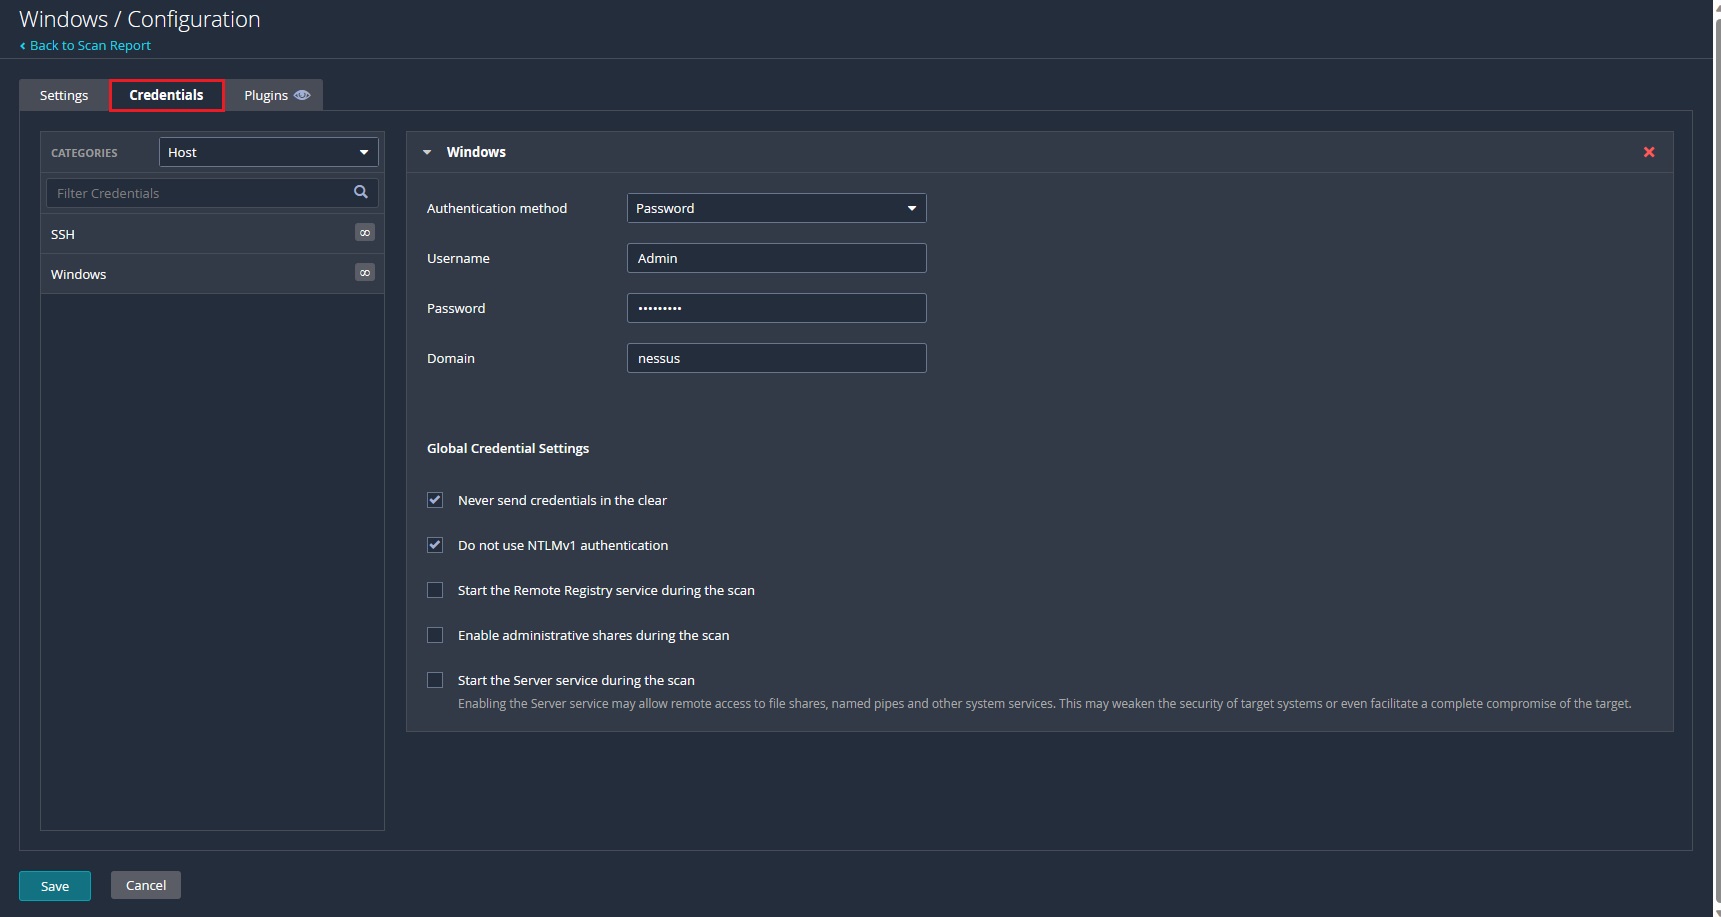Screen dimensions: 1721x917
Task: Save the scan configuration
Action: click(54, 885)
